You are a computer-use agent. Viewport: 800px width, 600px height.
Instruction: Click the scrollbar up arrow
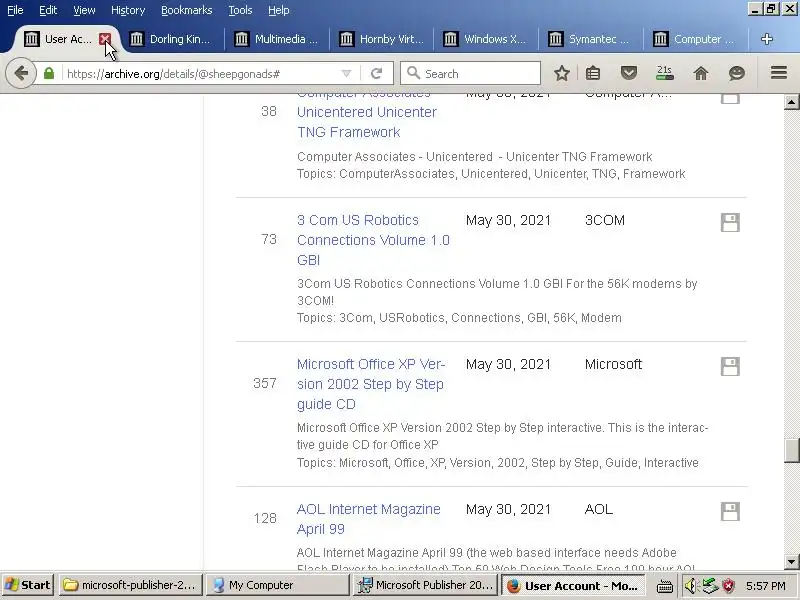(x=791, y=102)
